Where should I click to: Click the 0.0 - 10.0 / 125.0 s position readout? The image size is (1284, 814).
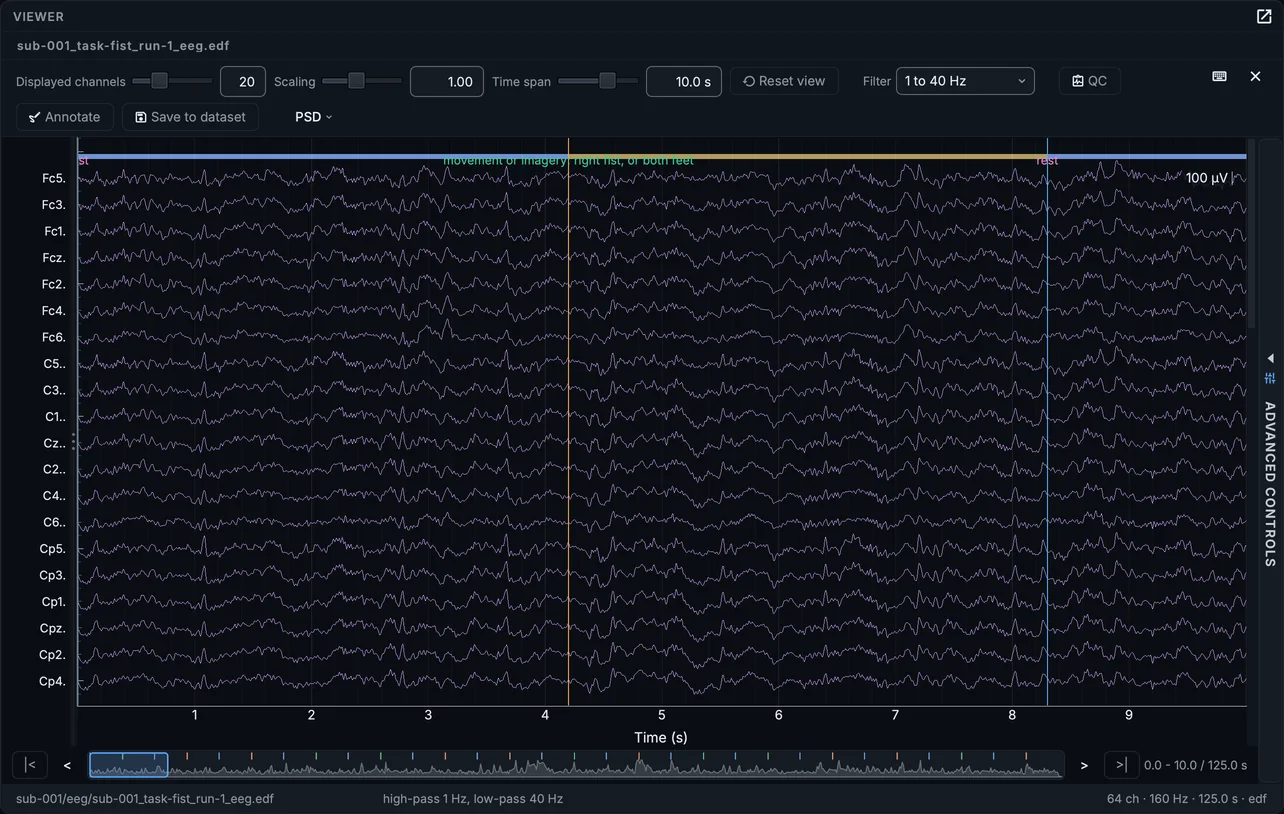[x=1195, y=765]
